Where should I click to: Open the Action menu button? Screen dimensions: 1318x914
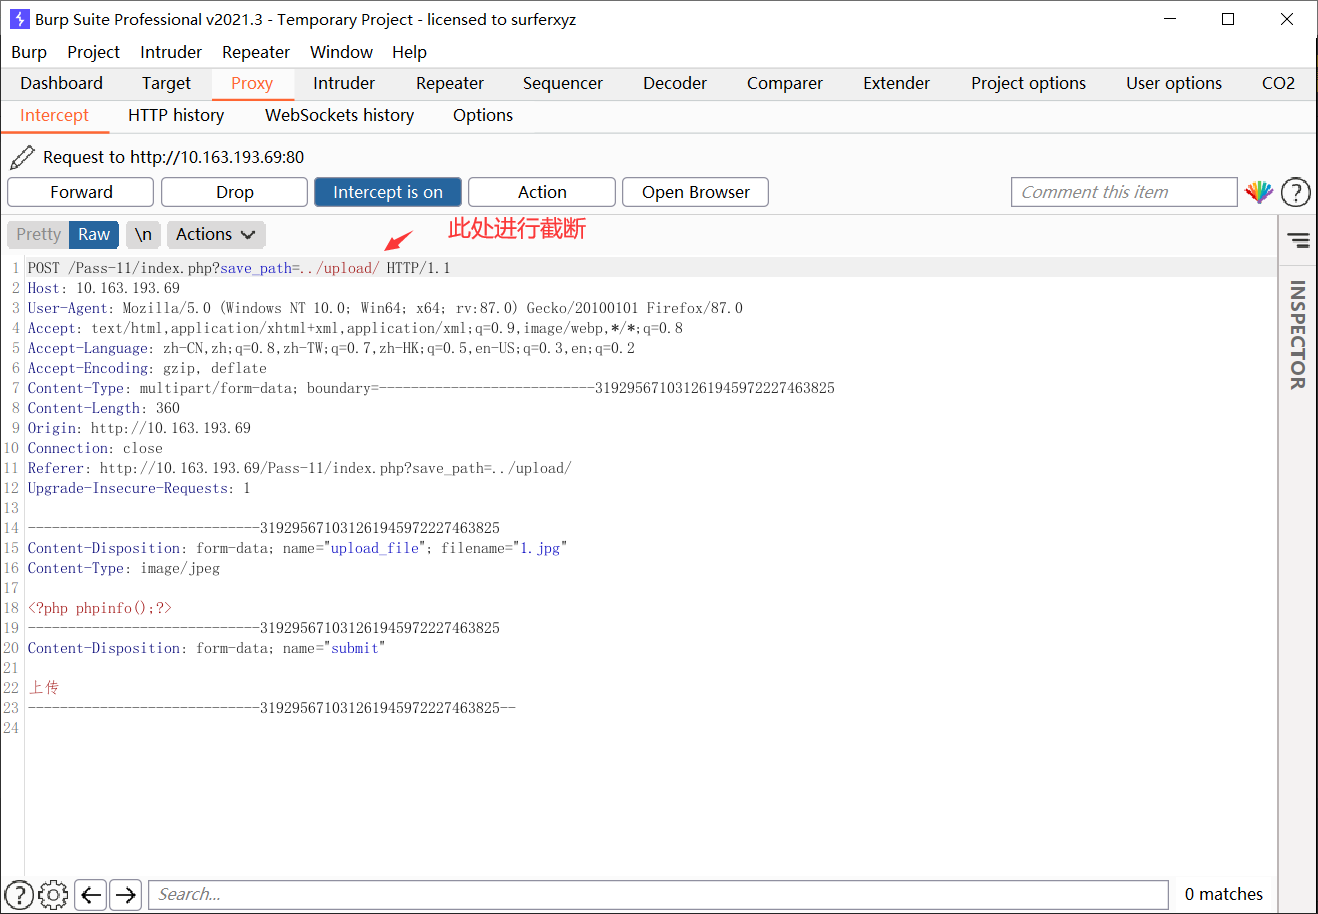click(542, 192)
